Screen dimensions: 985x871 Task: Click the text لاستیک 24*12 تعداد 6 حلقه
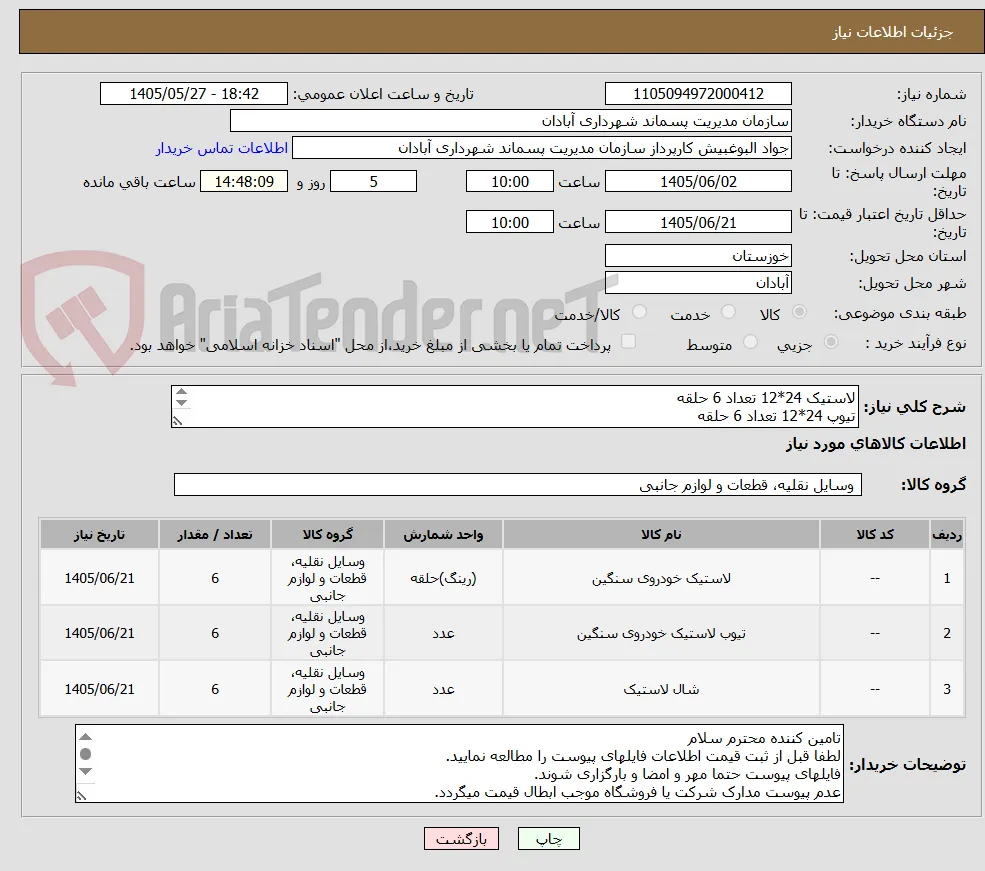(766, 398)
